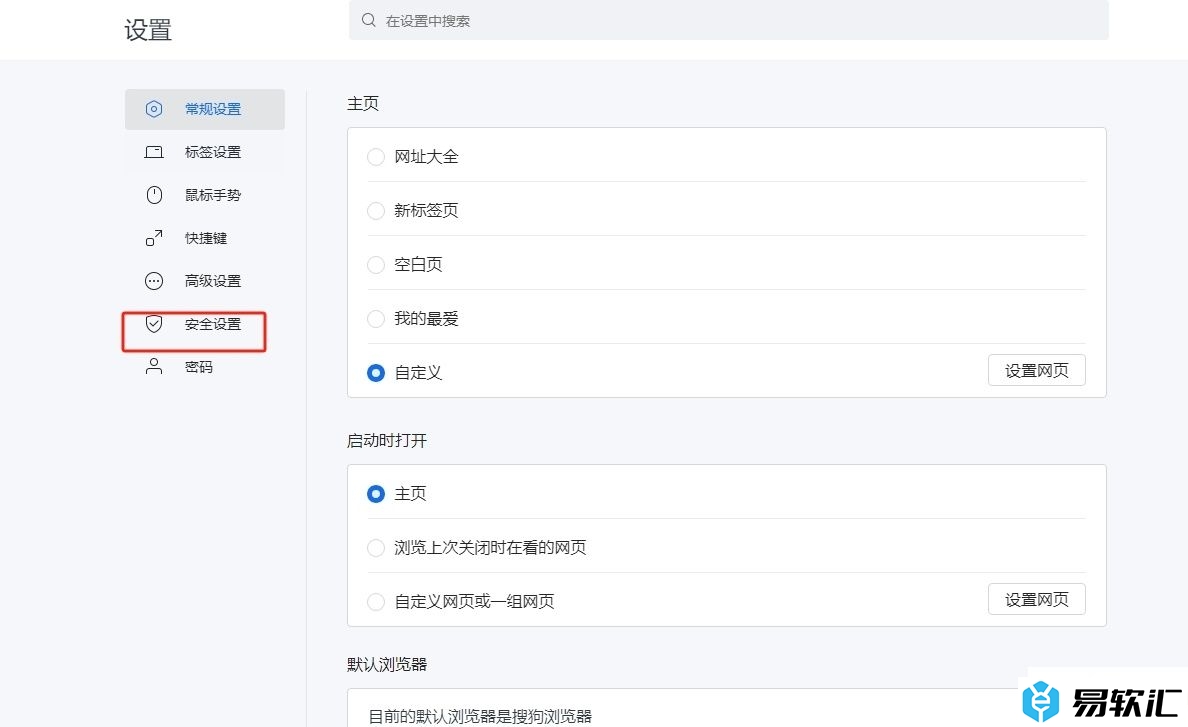Click the tab icon beside 标签设置
The height and width of the screenshot is (727, 1188).
coord(154,152)
